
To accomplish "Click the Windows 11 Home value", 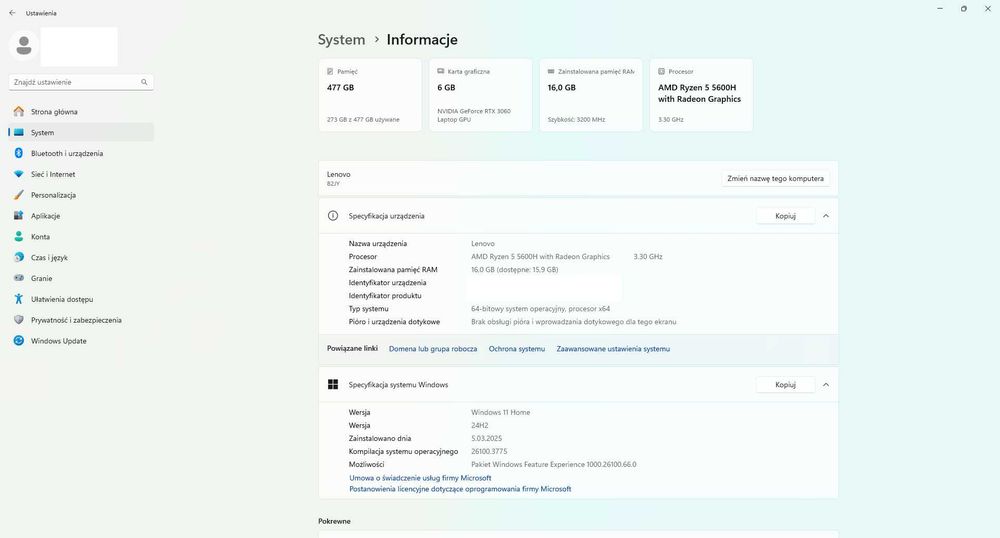I will coord(501,412).
